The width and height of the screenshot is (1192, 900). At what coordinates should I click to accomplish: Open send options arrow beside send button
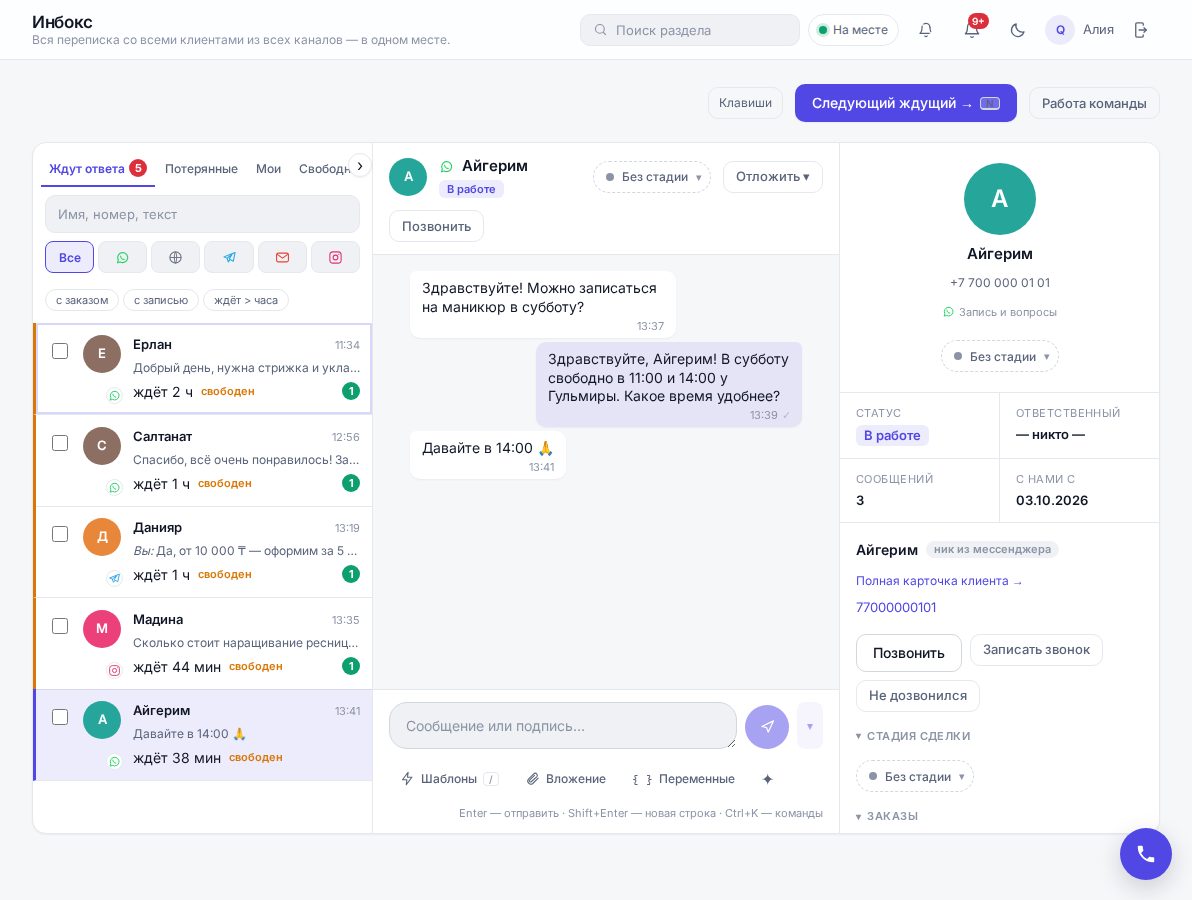pos(810,726)
